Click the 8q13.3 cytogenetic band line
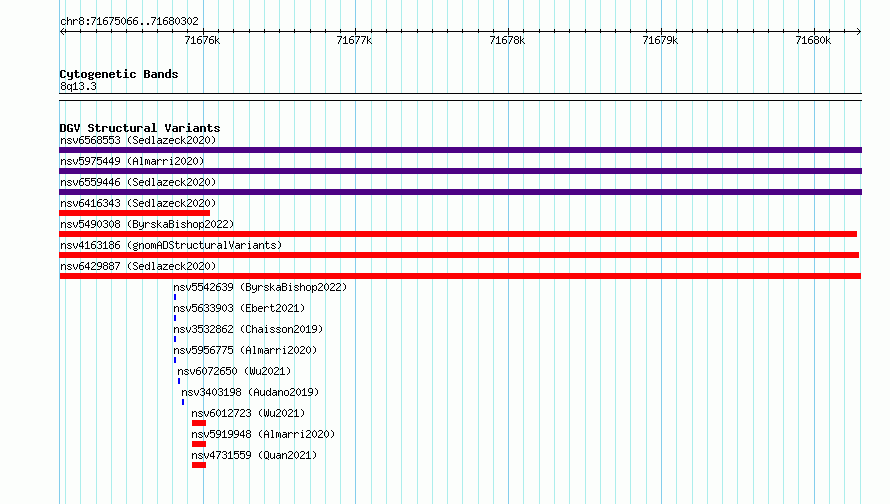The image size is (890, 504). [x=460, y=97]
